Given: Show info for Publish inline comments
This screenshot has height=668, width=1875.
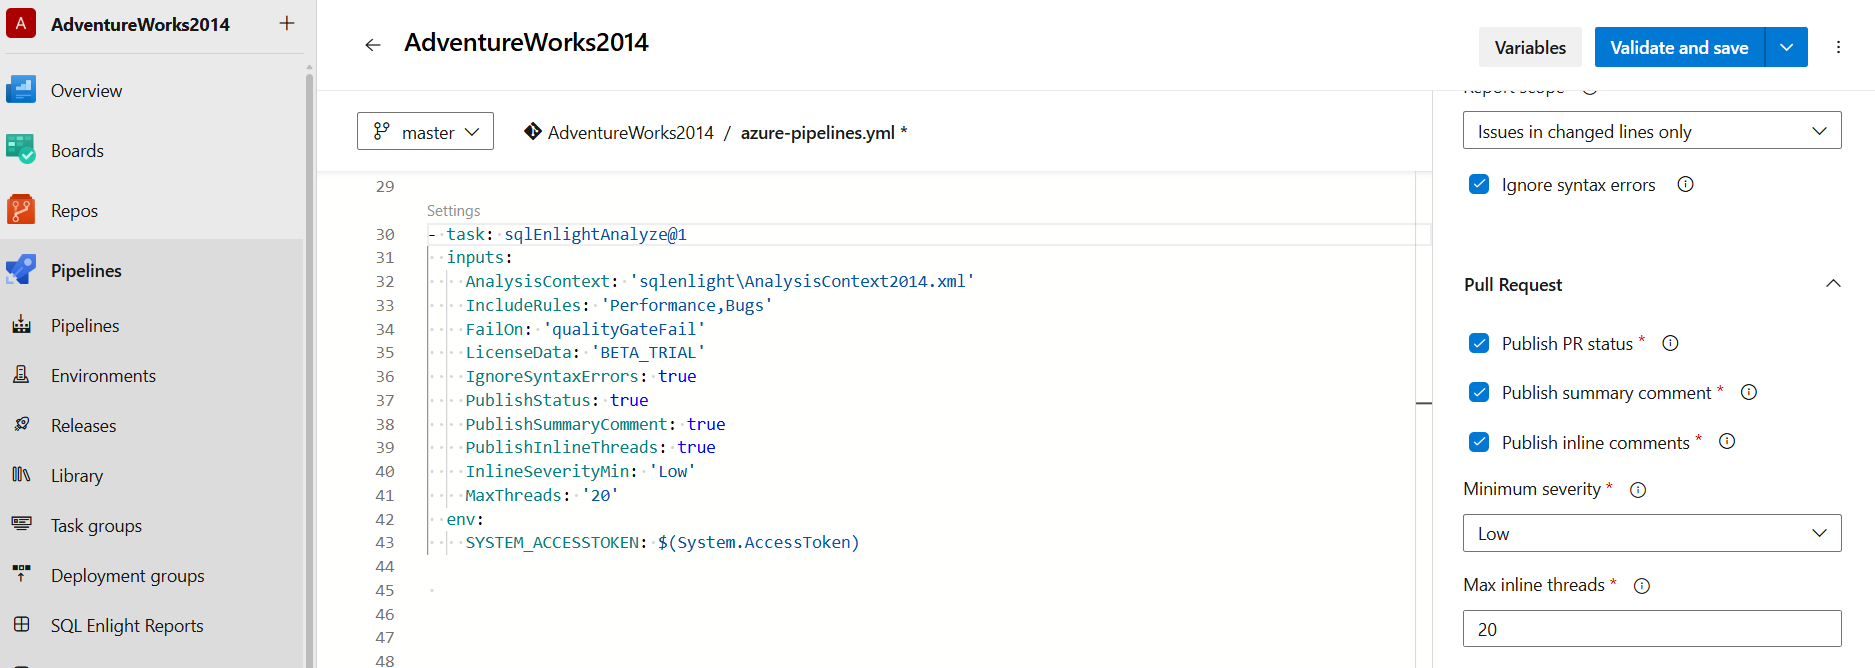Looking at the screenshot, I should coord(1727,441).
